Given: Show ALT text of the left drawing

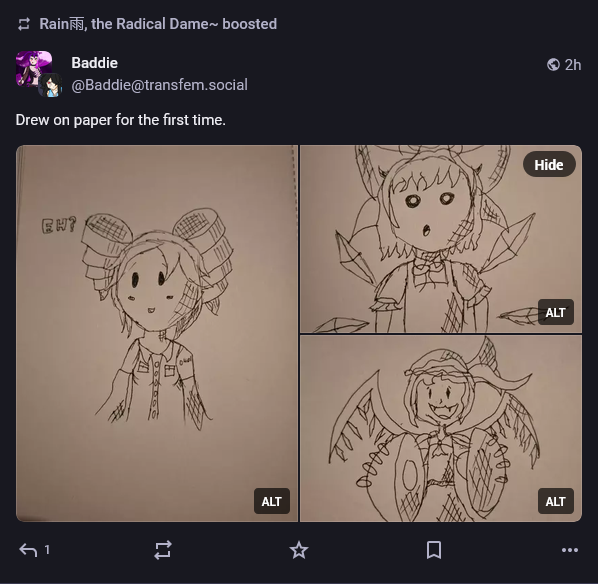Looking at the screenshot, I should (x=272, y=501).
